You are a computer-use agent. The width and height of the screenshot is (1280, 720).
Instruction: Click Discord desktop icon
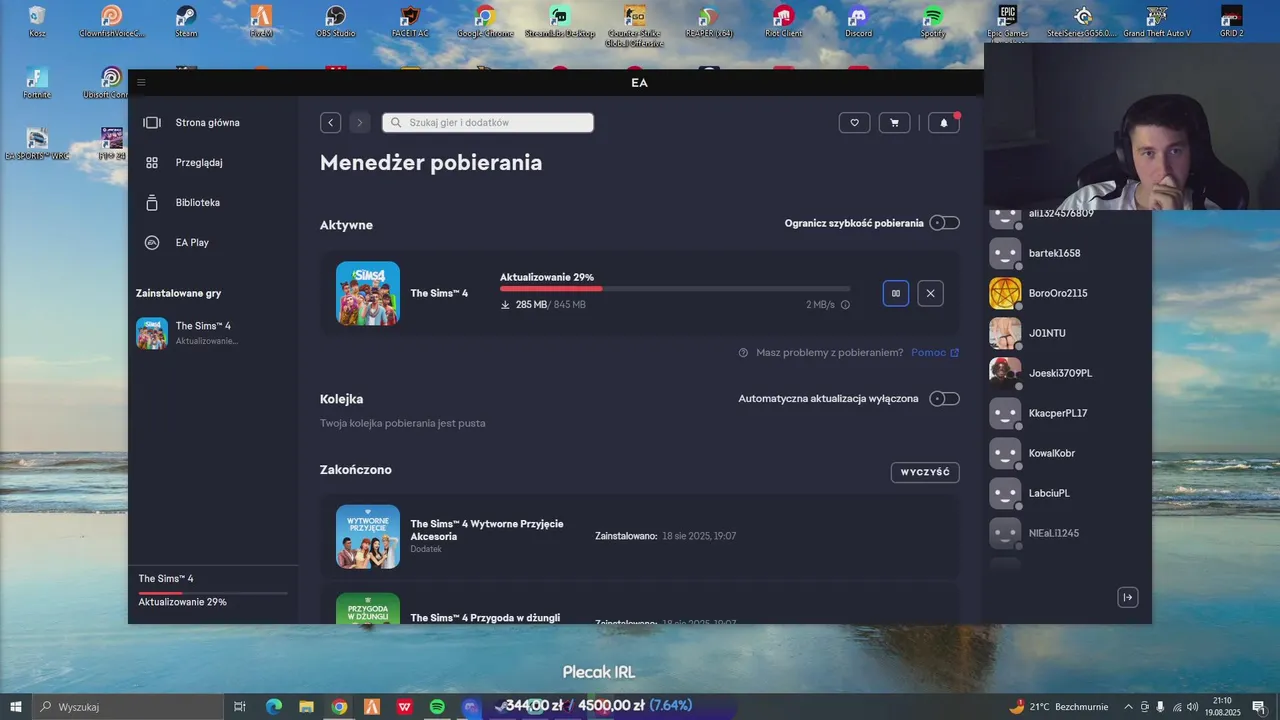pyautogui.click(x=858, y=21)
